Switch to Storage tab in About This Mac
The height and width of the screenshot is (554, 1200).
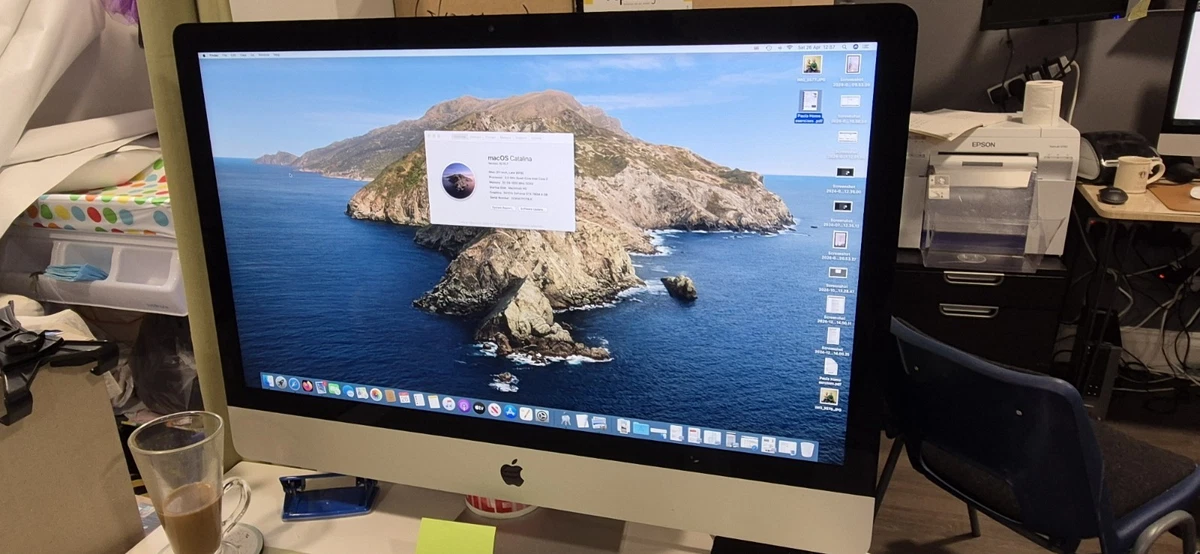click(490, 137)
